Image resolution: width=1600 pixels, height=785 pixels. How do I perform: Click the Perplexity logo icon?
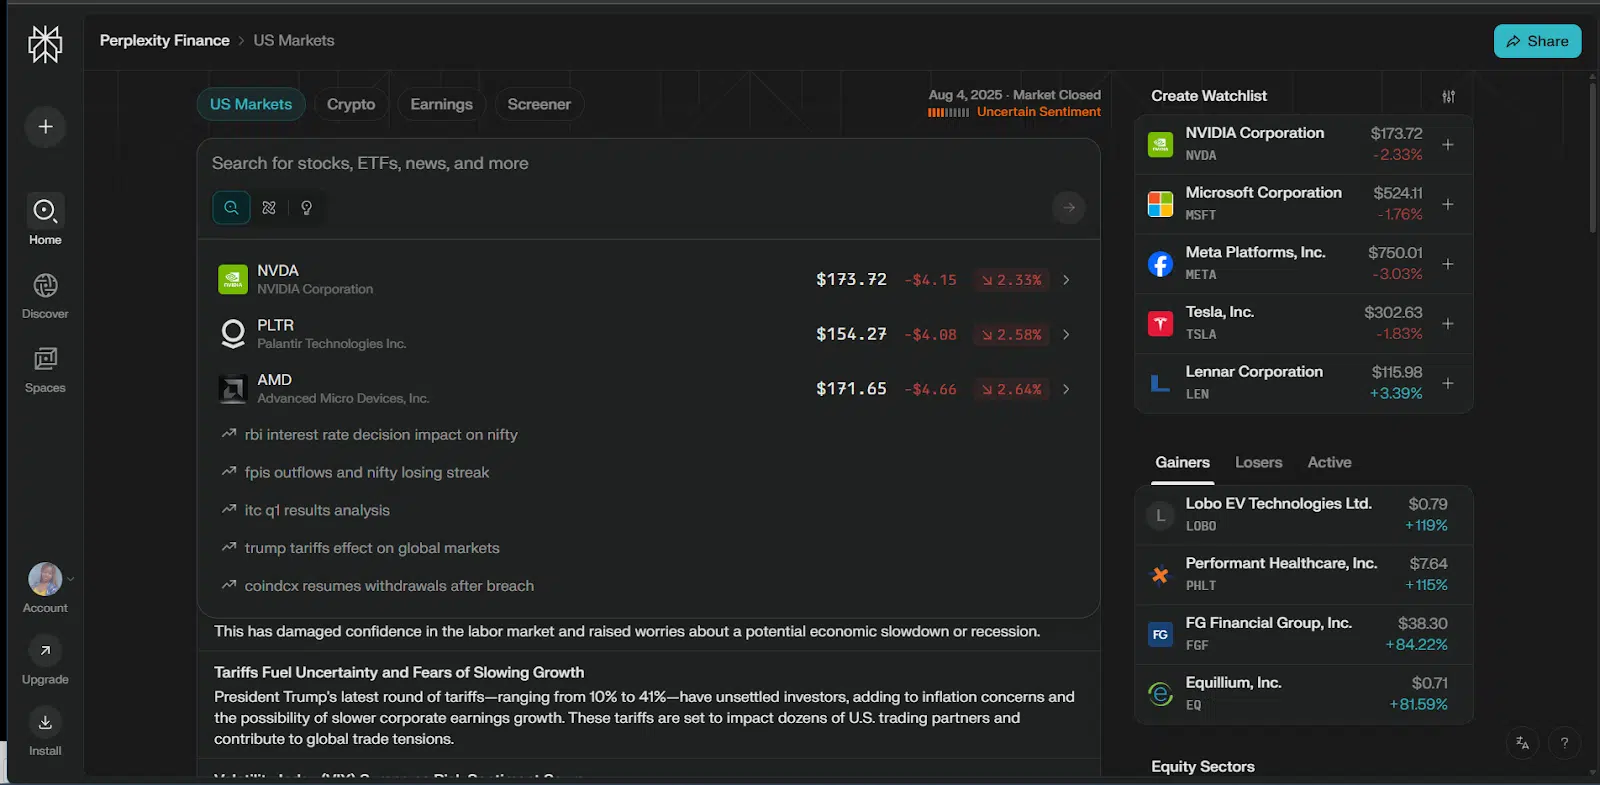tap(45, 44)
